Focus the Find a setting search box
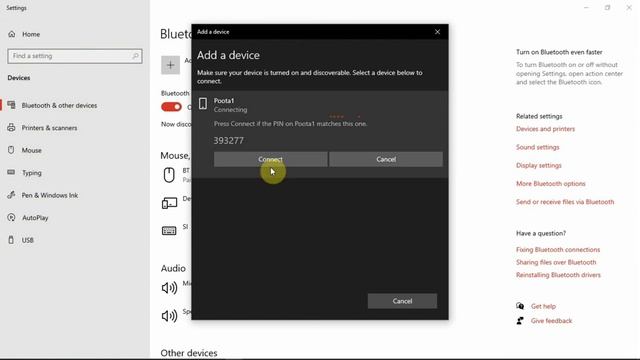This screenshot has height=360, width=640. pos(75,56)
